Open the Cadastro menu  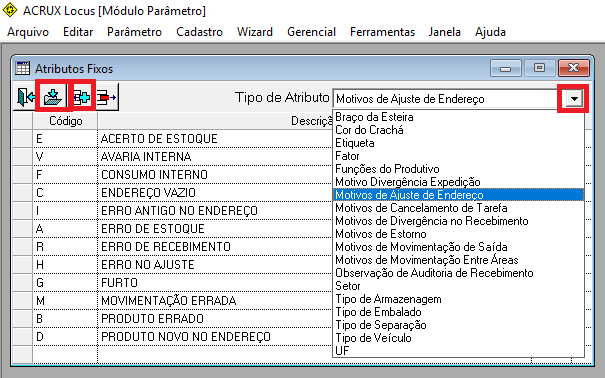pyautogui.click(x=199, y=32)
